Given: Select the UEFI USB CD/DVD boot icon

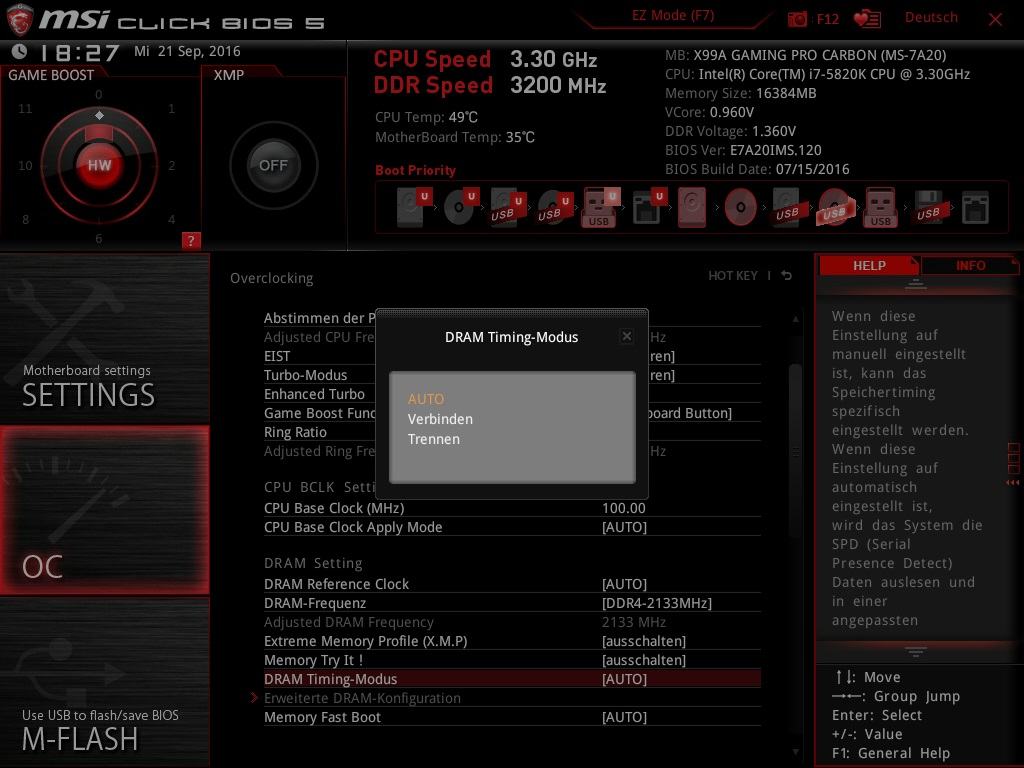Looking at the screenshot, I should coord(555,207).
